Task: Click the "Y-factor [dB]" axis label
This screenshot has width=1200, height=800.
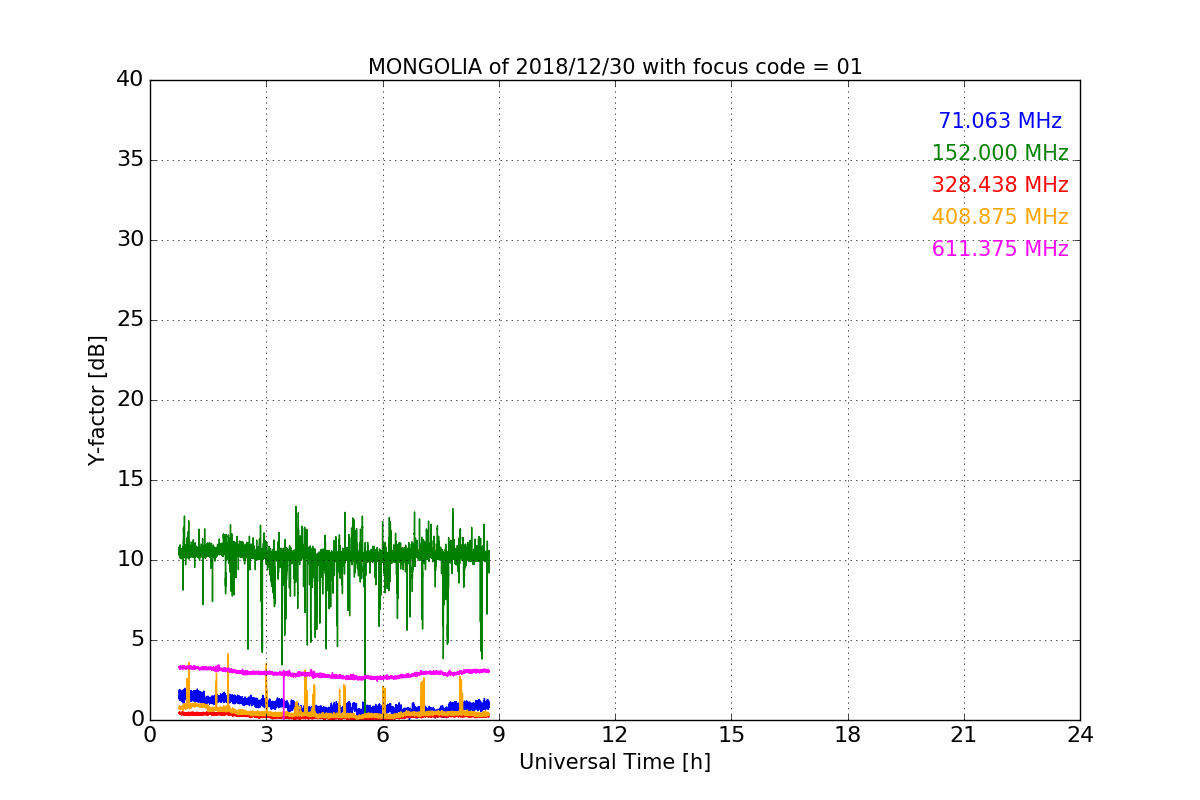Action: pos(97,400)
